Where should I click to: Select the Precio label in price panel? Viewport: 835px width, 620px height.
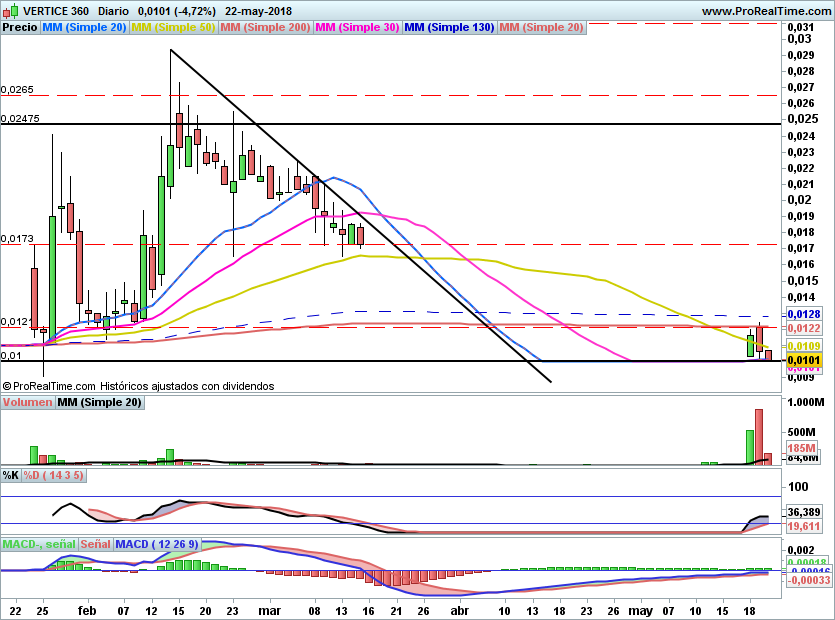coord(20,28)
